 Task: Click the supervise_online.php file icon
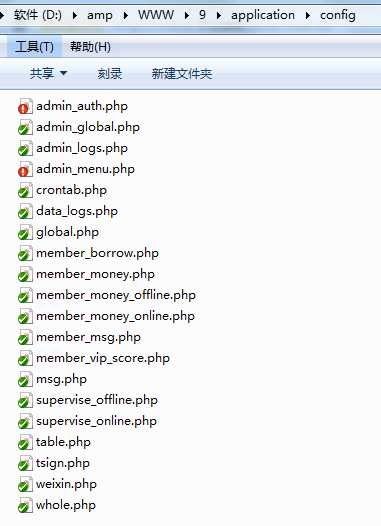pos(25,421)
